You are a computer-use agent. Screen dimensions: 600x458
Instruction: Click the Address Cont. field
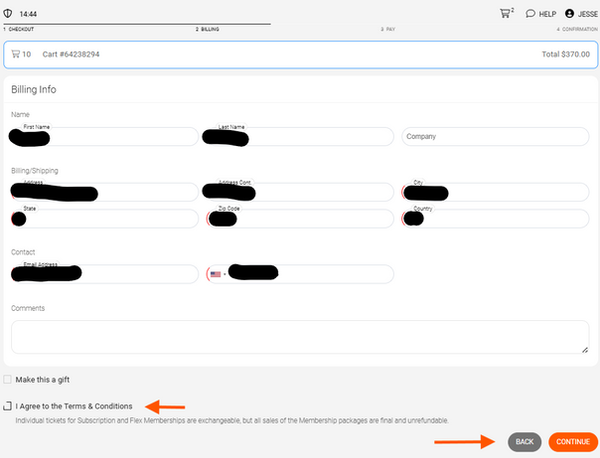(299, 192)
